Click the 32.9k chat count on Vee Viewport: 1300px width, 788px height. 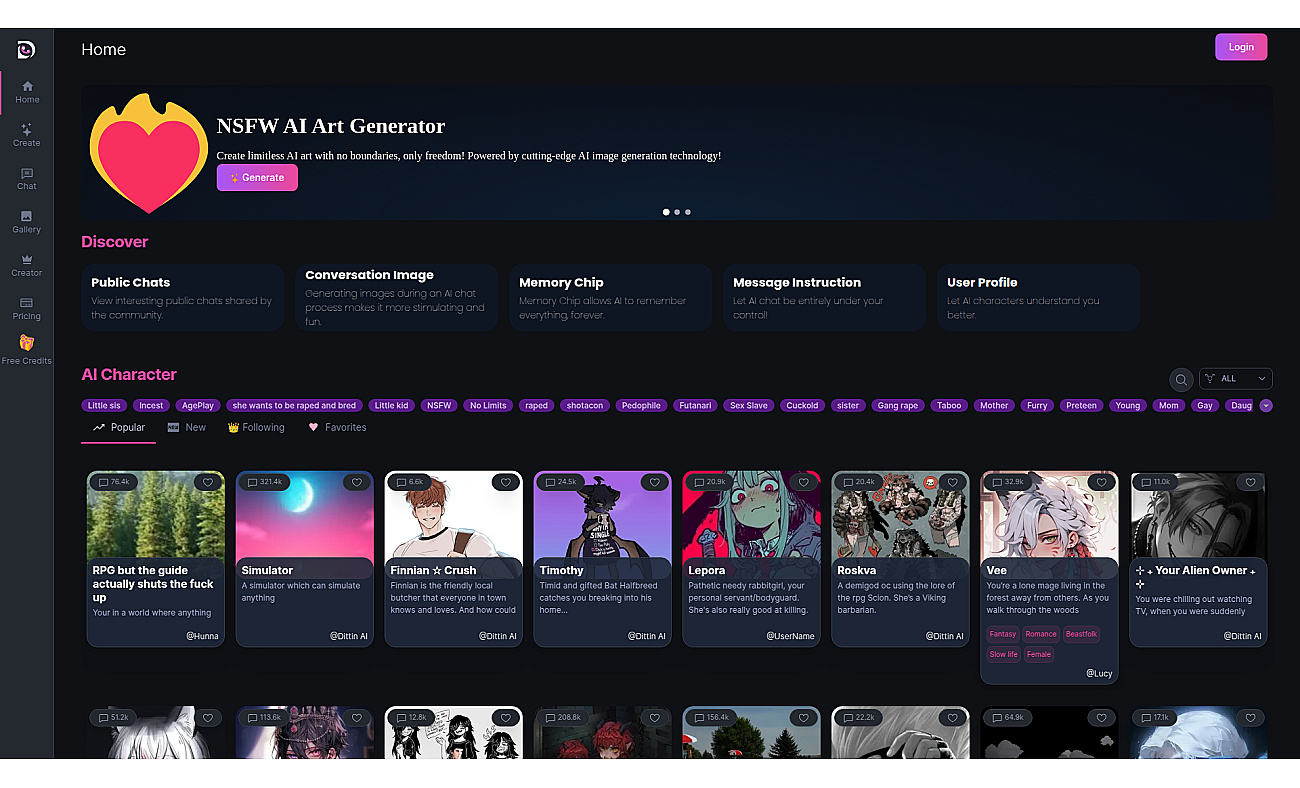pyautogui.click(x=1007, y=482)
